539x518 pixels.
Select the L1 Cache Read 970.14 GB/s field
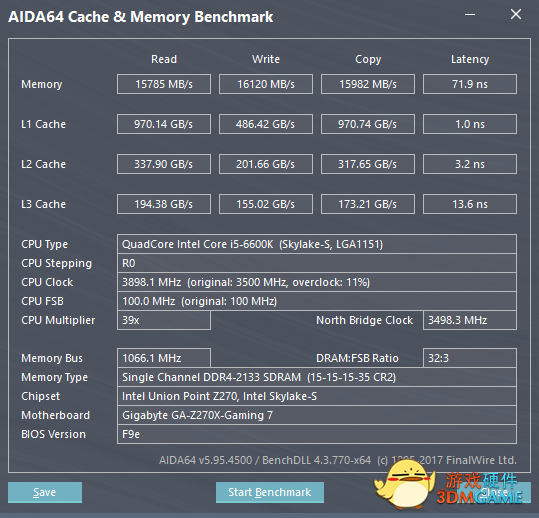click(x=164, y=124)
